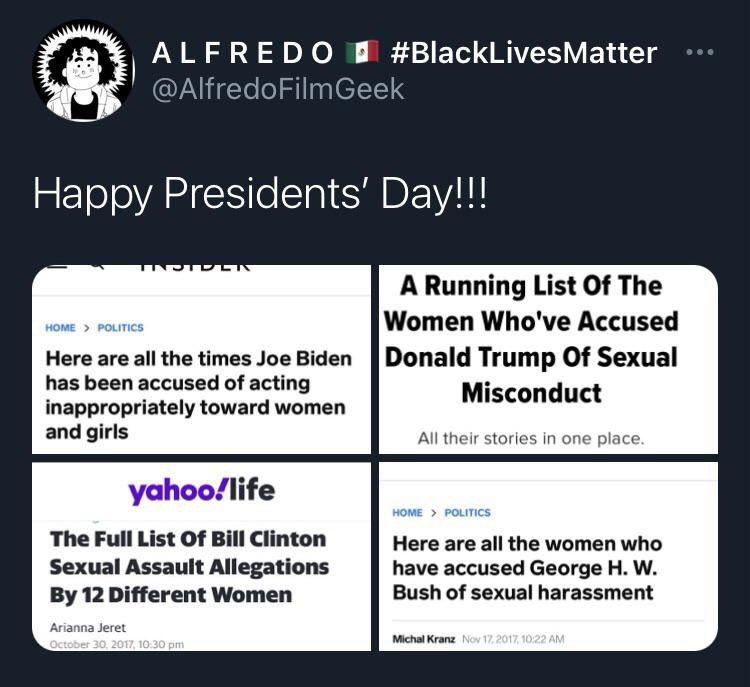Open the three-dot more options menu
The height and width of the screenshot is (687, 750).
(x=699, y=52)
